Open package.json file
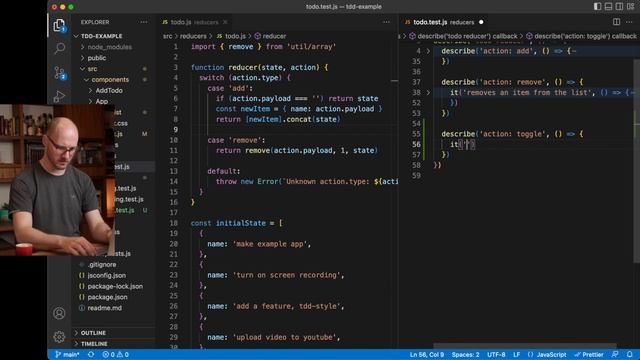Image resolution: width=640 pixels, height=360 pixels. click(107, 297)
